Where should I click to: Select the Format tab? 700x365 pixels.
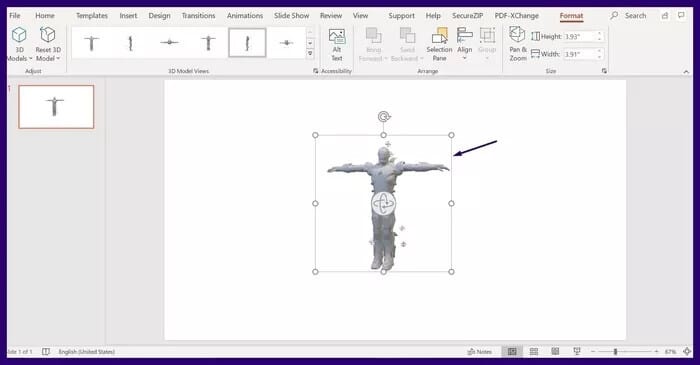pos(571,16)
